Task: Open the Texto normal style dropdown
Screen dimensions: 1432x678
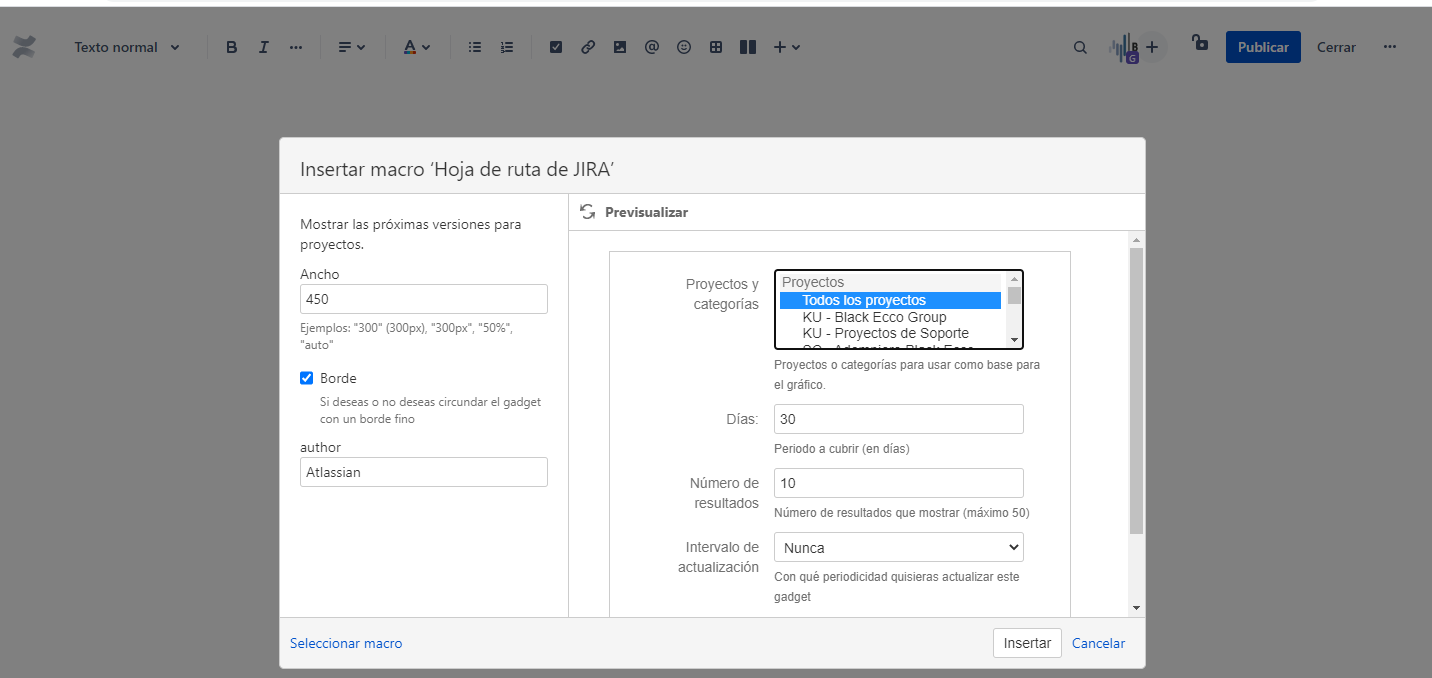Action: [x=127, y=47]
